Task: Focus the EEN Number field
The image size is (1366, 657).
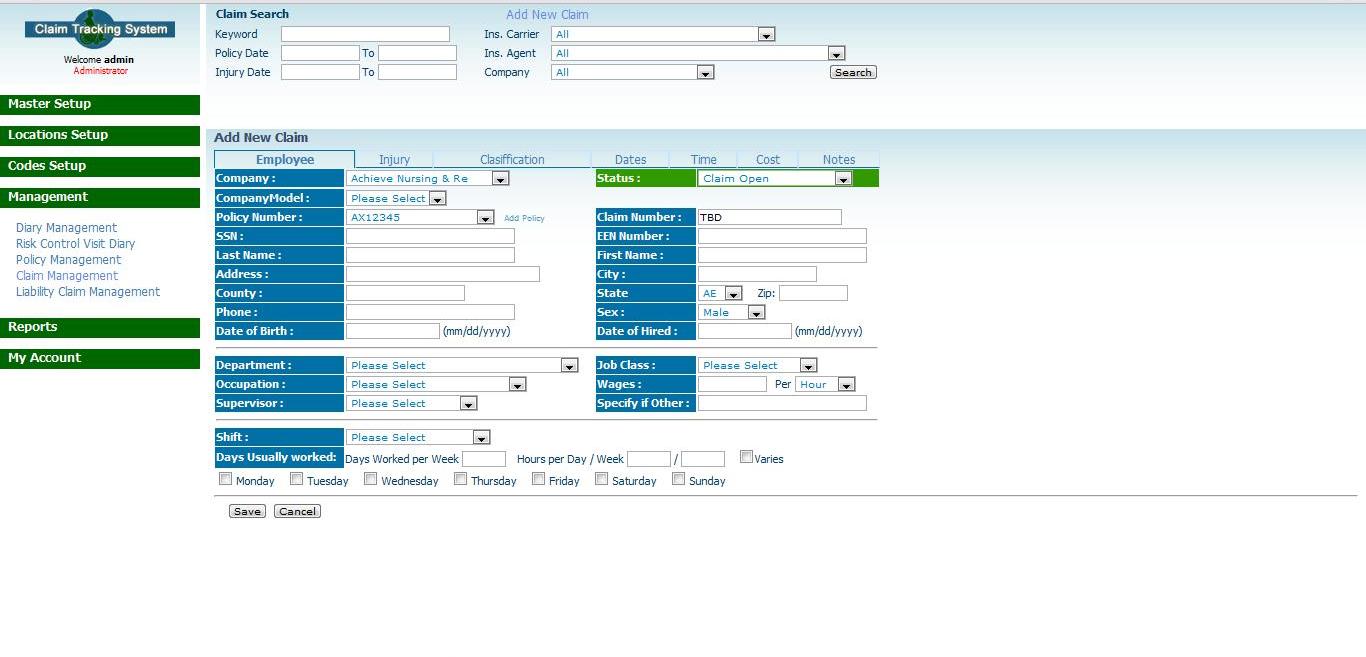Action: [782, 236]
